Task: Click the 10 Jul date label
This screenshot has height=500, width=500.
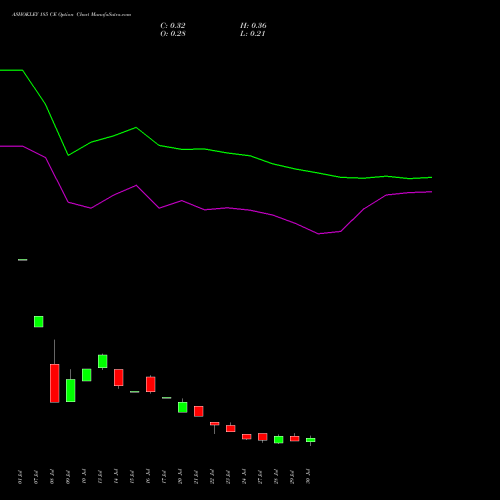Action: 84,477
